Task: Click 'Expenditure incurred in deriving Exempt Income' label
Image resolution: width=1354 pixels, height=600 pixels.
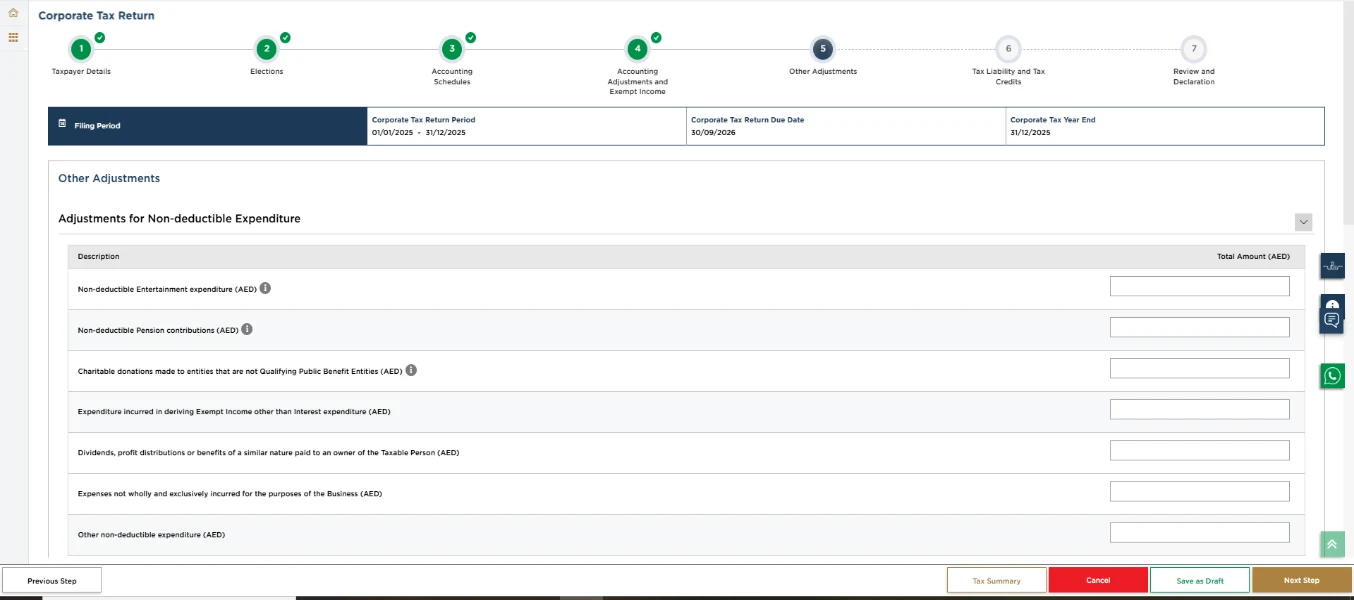Action: tap(234, 412)
